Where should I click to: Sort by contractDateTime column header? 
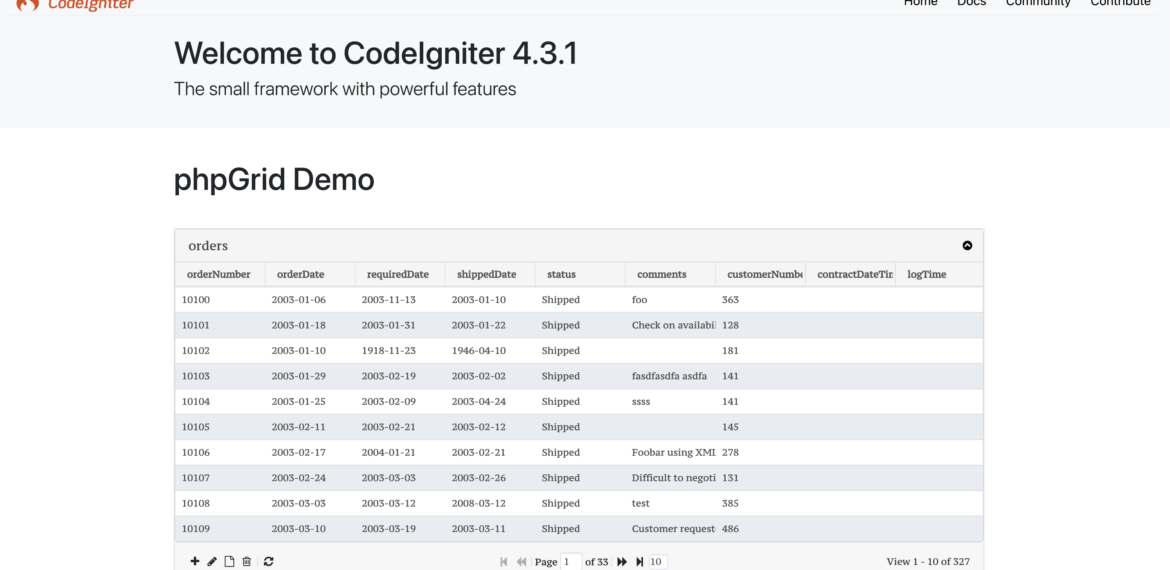[x=851, y=275]
